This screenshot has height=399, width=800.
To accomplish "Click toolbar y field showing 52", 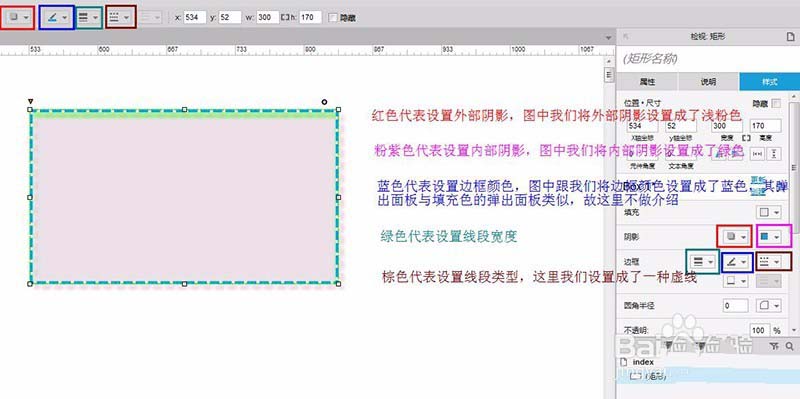I will (230, 17).
